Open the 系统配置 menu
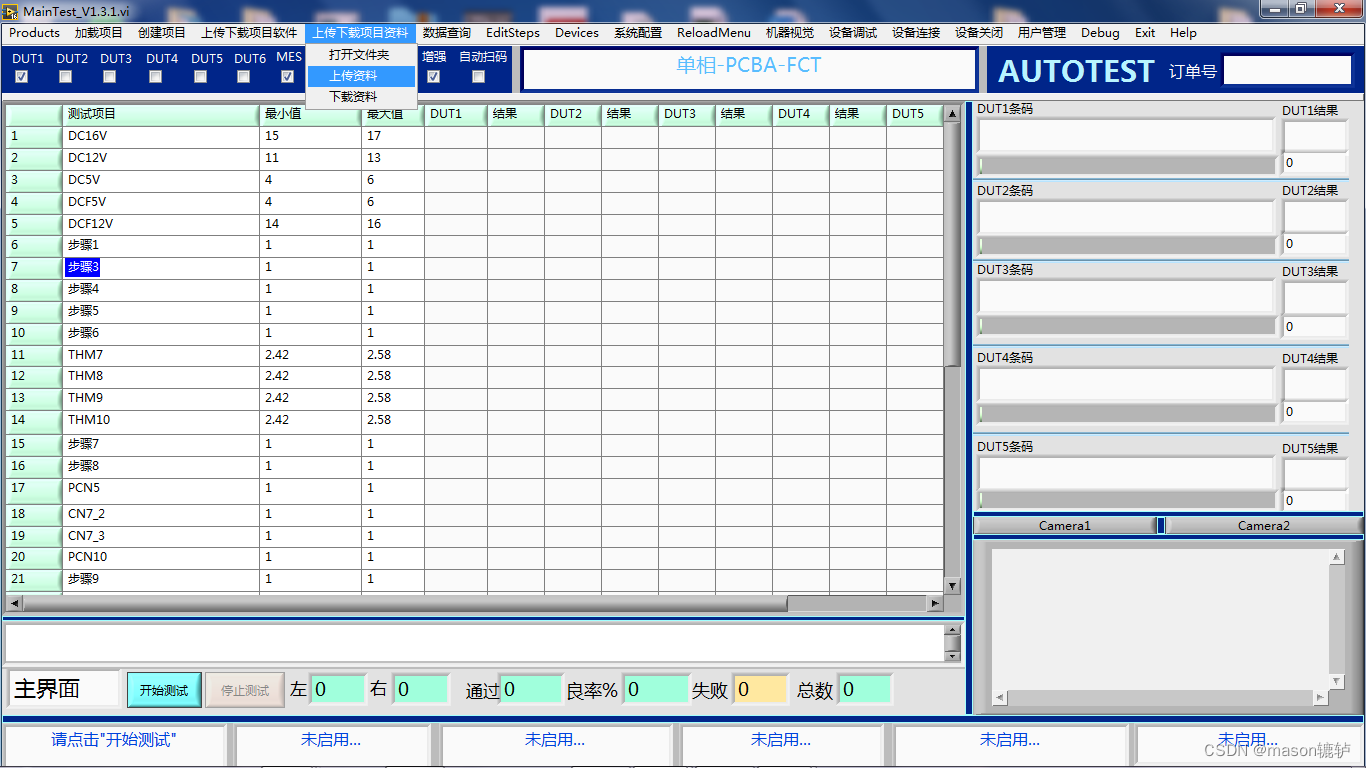 point(638,33)
